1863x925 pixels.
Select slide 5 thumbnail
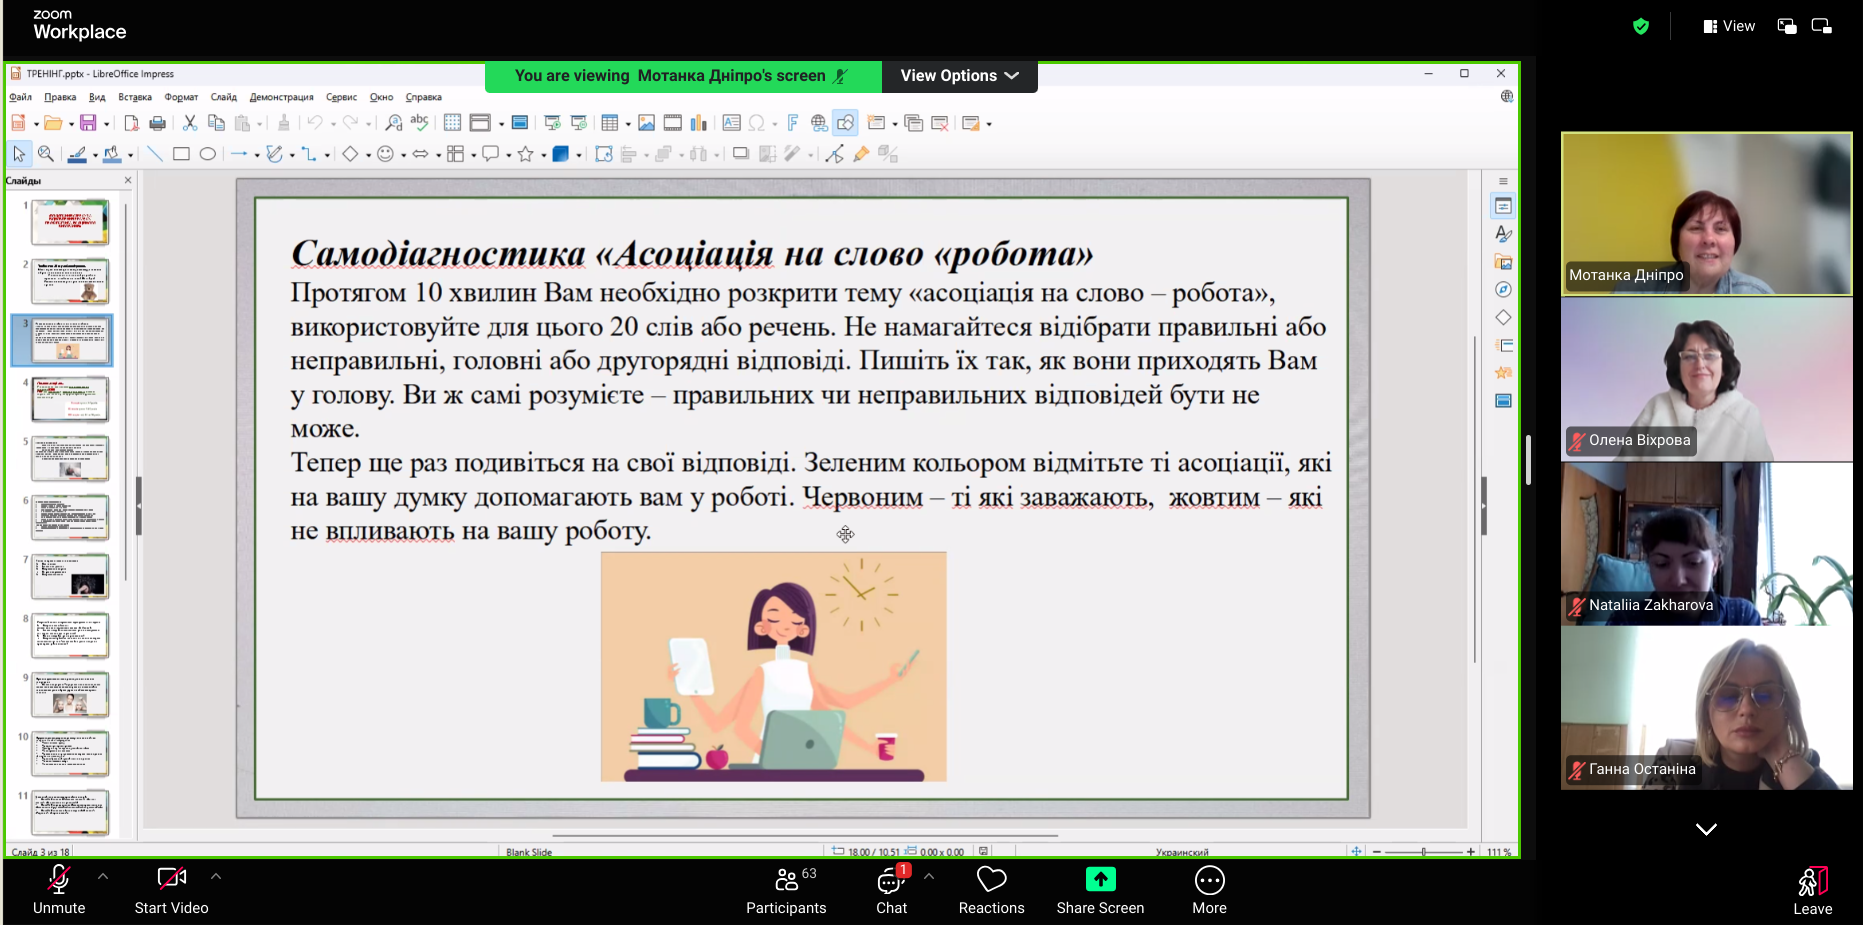[x=70, y=458]
